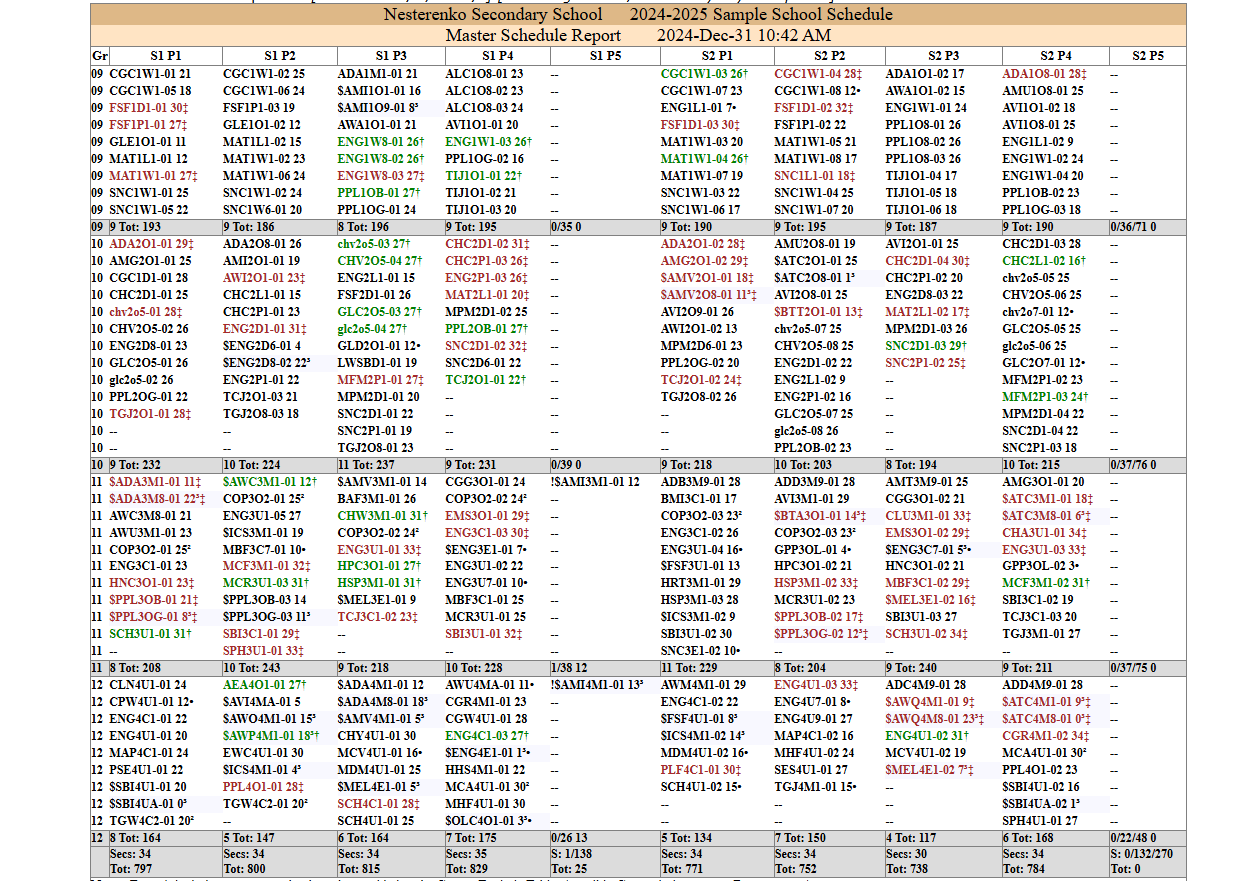Image resolution: width=1256 pixels, height=881 pixels.
Task: Open section SPH4U1-01
Action: pos(1040,821)
